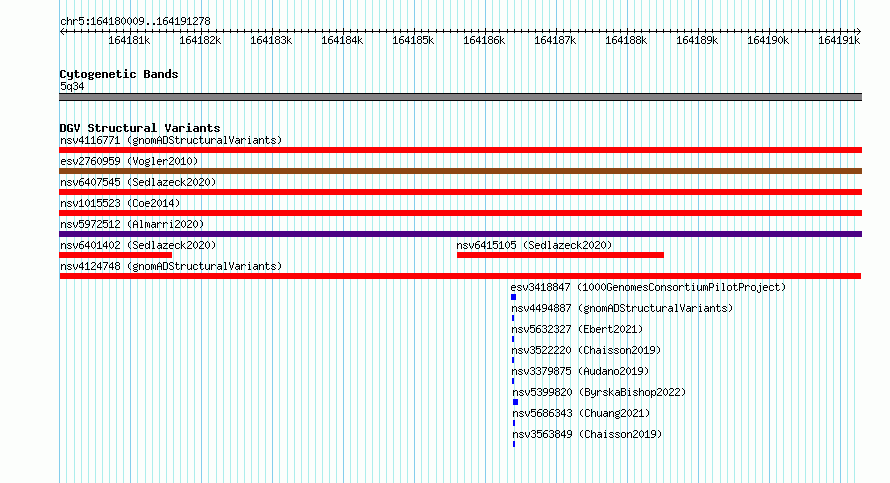Open the nsv3379875 Audano2019 variant label

point(580,371)
